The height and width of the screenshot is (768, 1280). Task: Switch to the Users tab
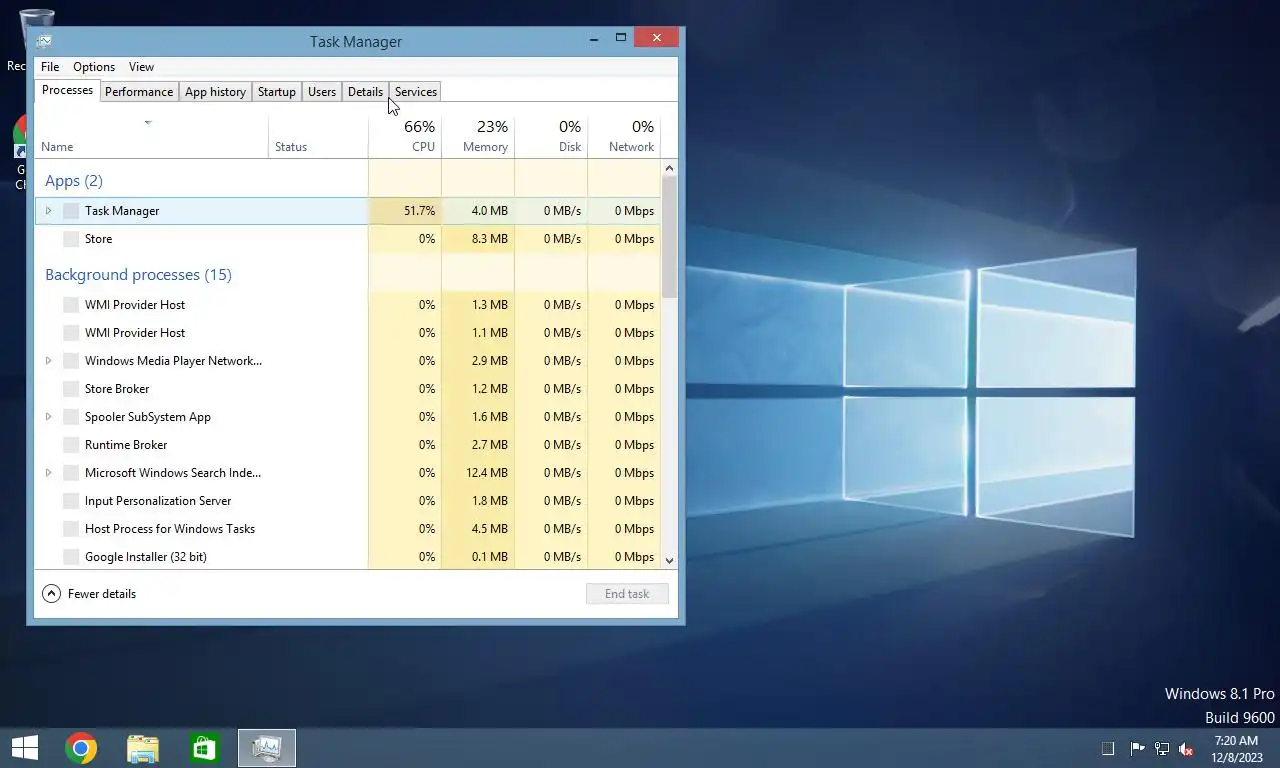(322, 92)
